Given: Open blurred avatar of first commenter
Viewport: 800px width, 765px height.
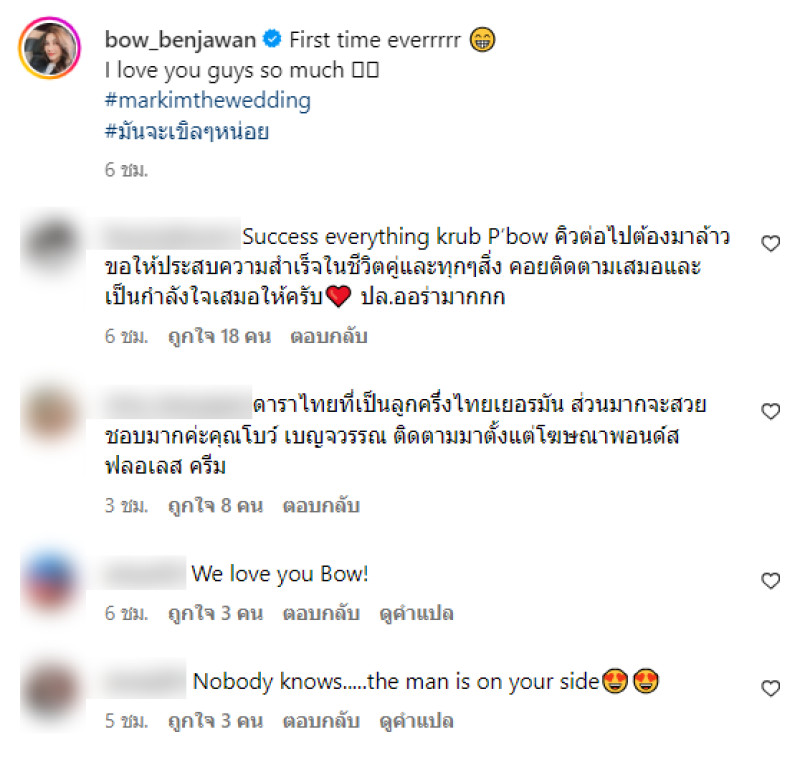Looking at the screenshot, I should click(x=51, y=244).
